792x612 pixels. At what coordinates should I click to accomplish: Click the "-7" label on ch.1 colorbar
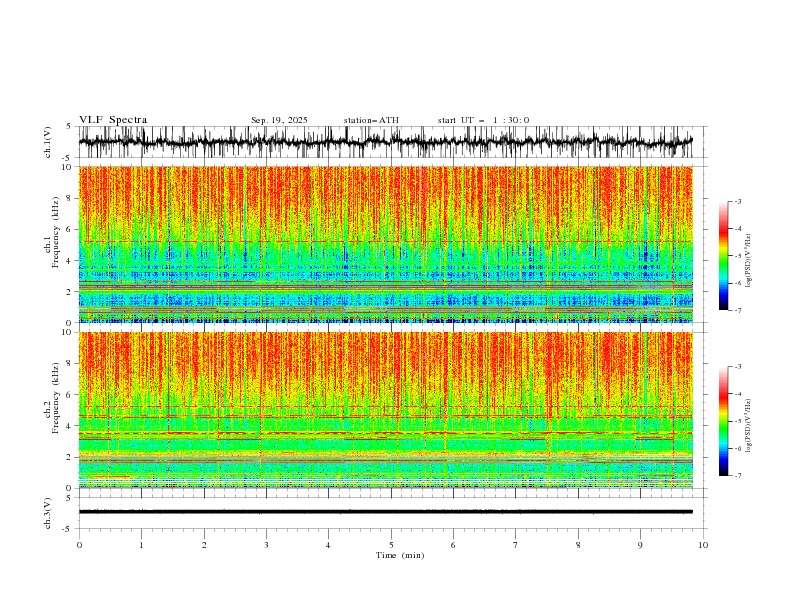[738, 310]
